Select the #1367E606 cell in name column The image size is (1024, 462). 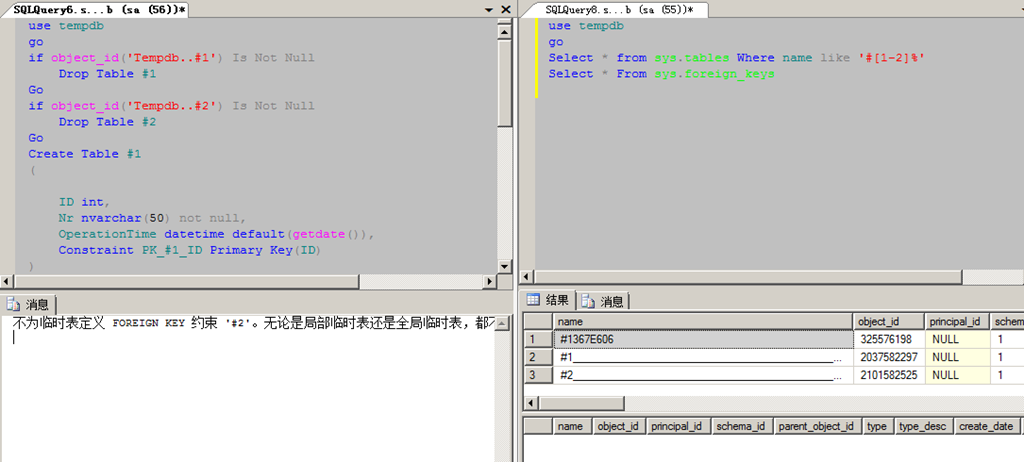702,340
